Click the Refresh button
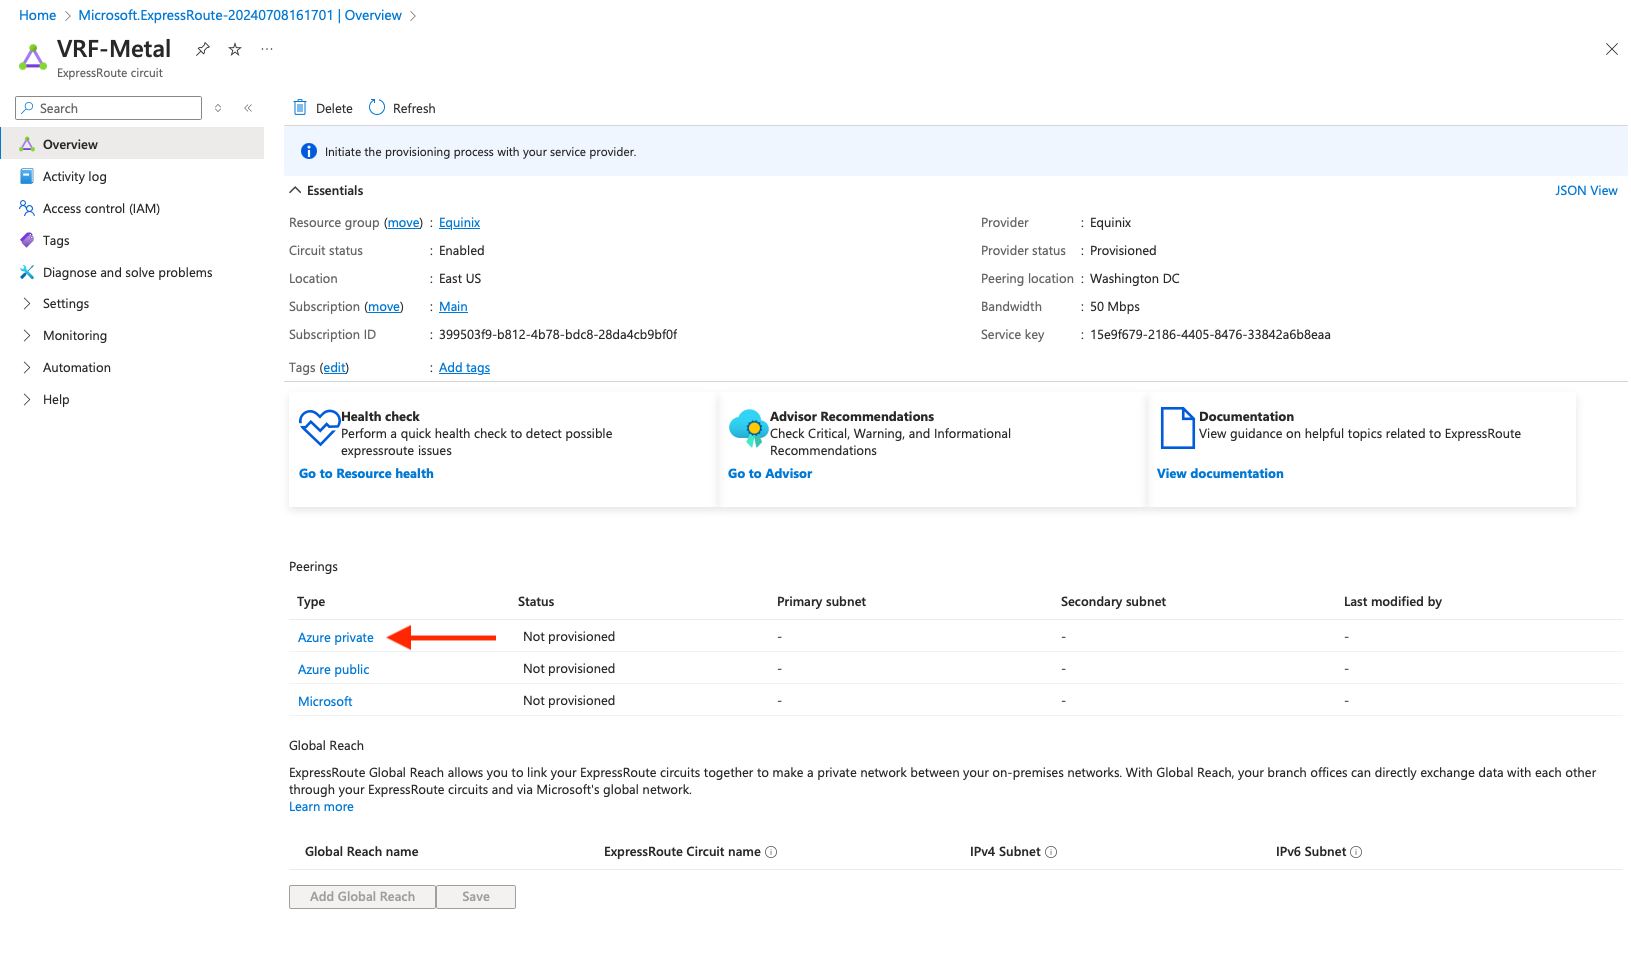Viewport: 1631px width, 964px height. [402, 108]
